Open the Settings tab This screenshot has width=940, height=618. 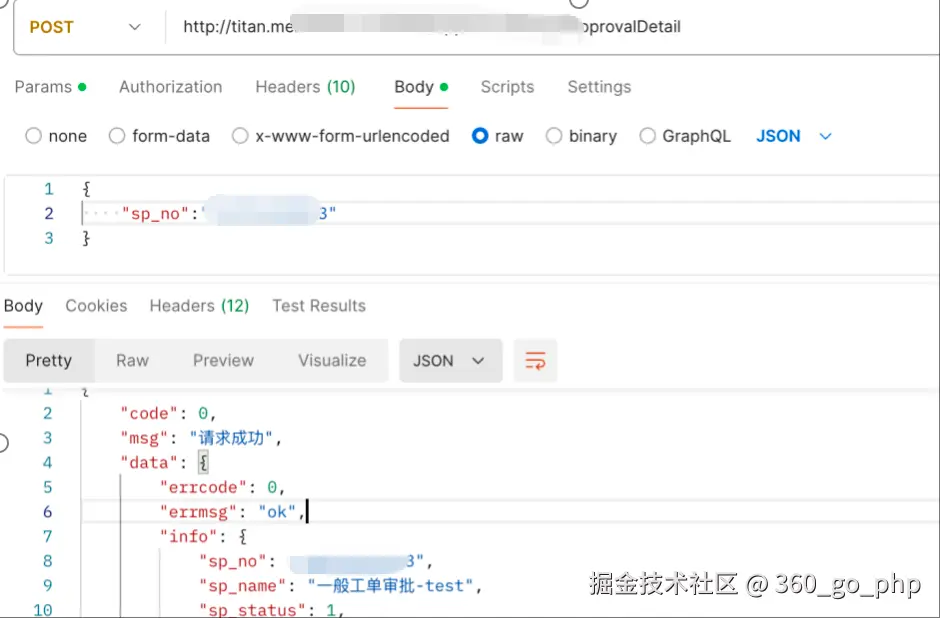coord(599,87)
